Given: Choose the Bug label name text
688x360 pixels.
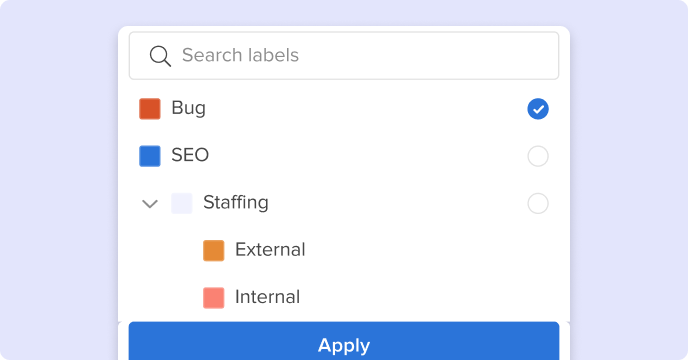Looking at the screenshot, I should [188, 108].
